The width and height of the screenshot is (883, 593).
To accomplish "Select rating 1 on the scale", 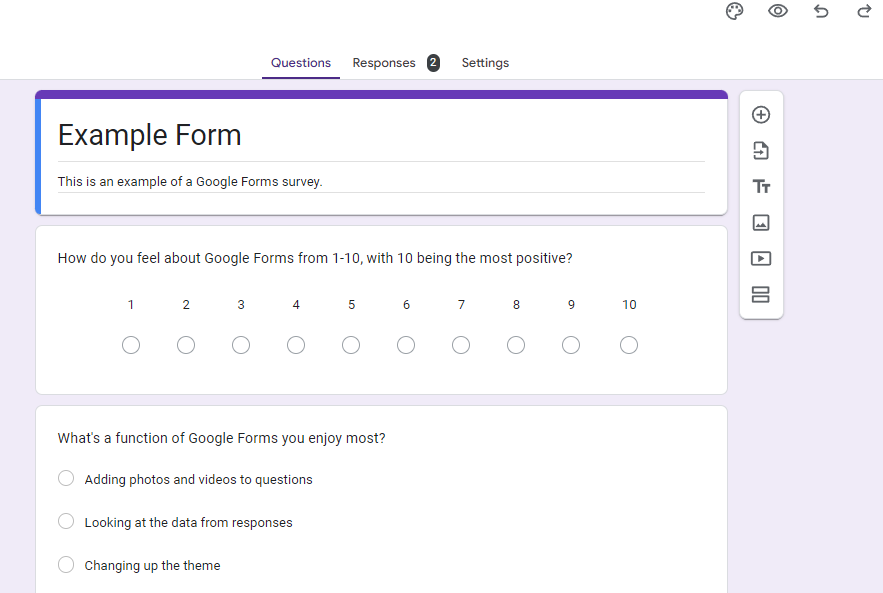I will click(x=131, y=345).
